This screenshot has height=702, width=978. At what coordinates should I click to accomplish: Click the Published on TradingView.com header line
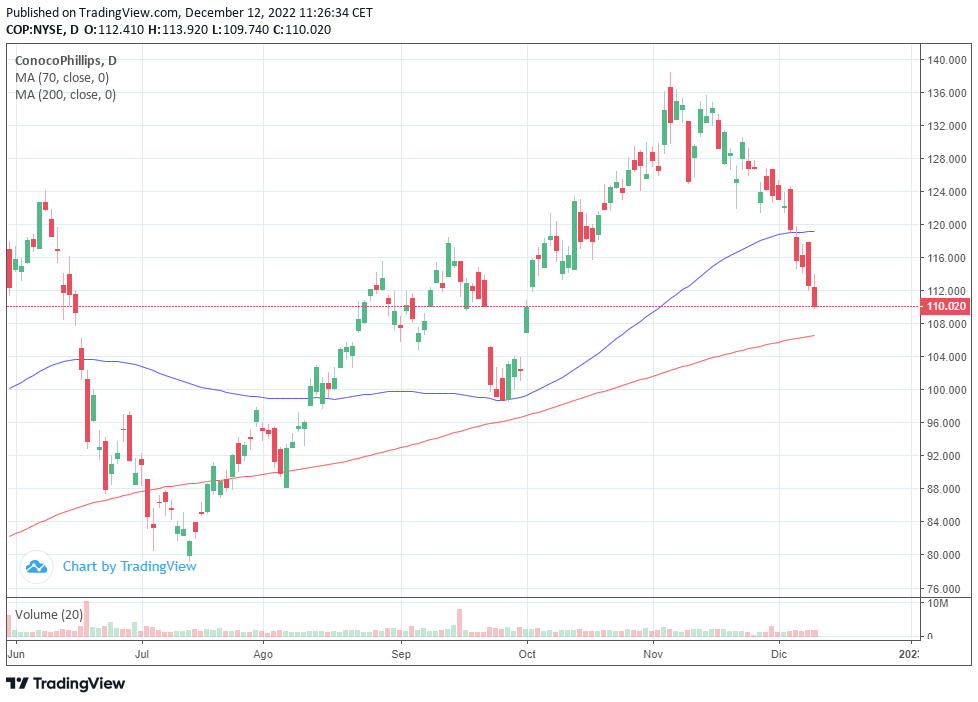pos(190,12)
